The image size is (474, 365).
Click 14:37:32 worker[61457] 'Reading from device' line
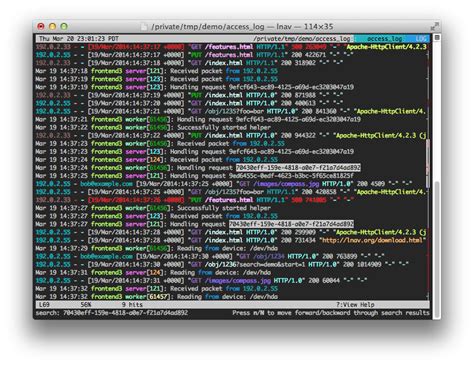point(156,296)
